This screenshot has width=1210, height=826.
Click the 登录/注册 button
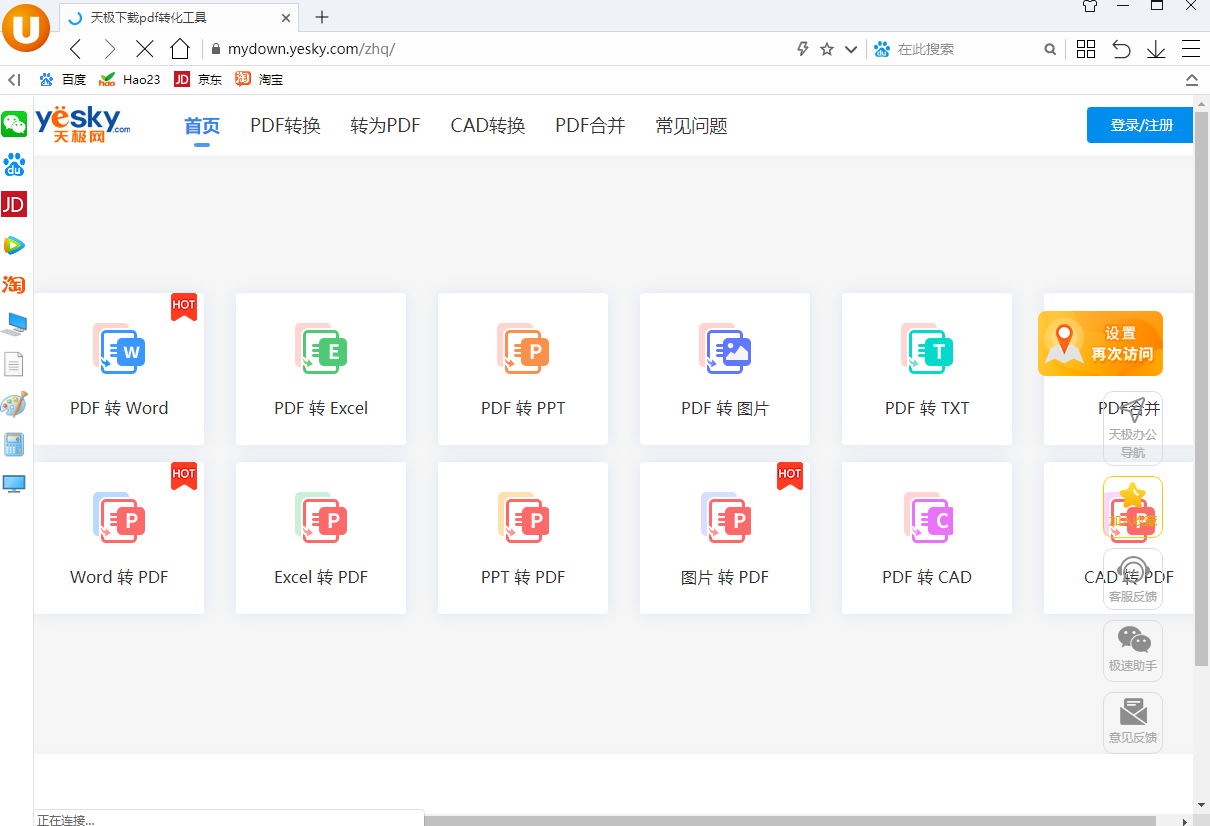1140,125
